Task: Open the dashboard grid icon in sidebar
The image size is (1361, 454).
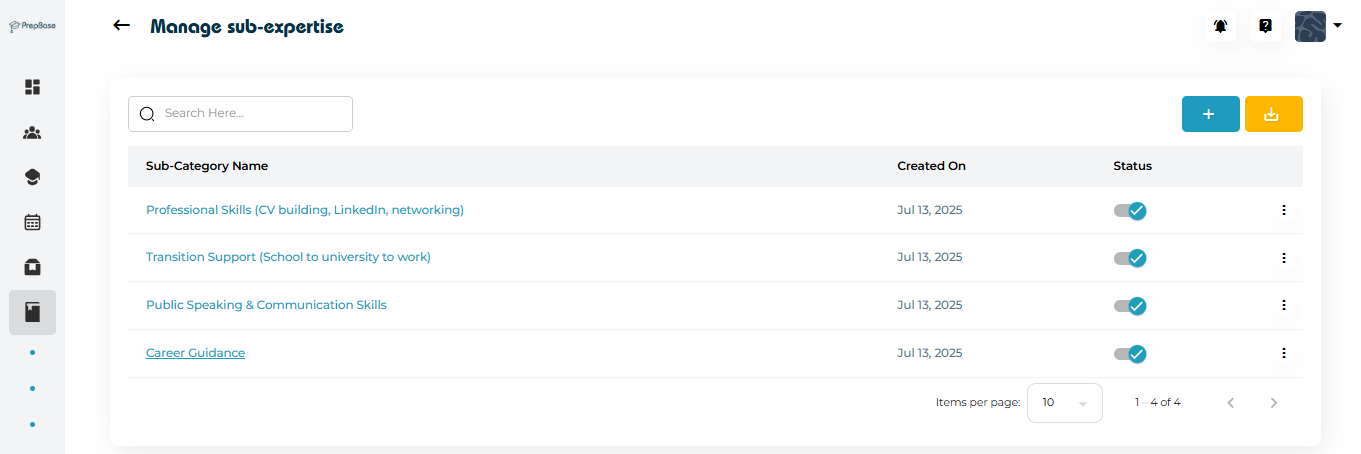Action: coord(32,87)
